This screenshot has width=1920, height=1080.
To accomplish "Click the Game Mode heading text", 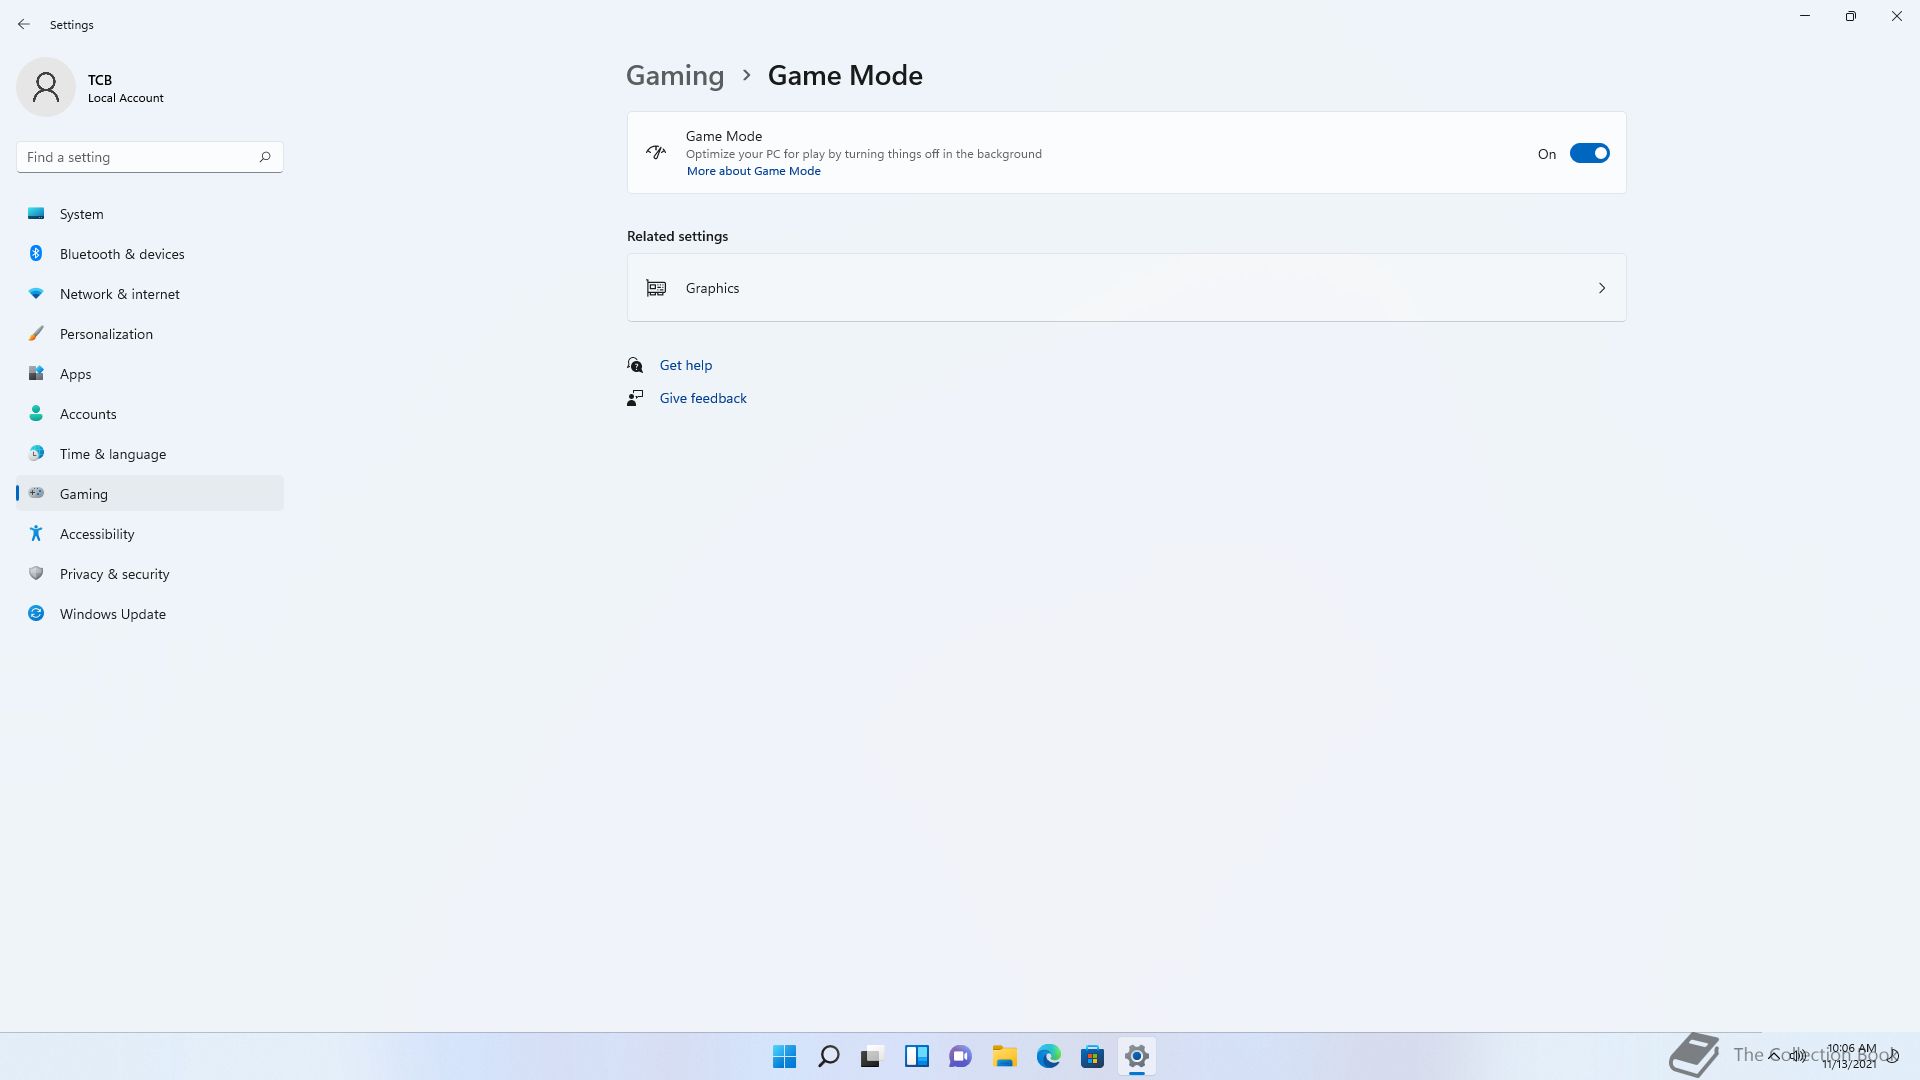I will coord(845,75).
